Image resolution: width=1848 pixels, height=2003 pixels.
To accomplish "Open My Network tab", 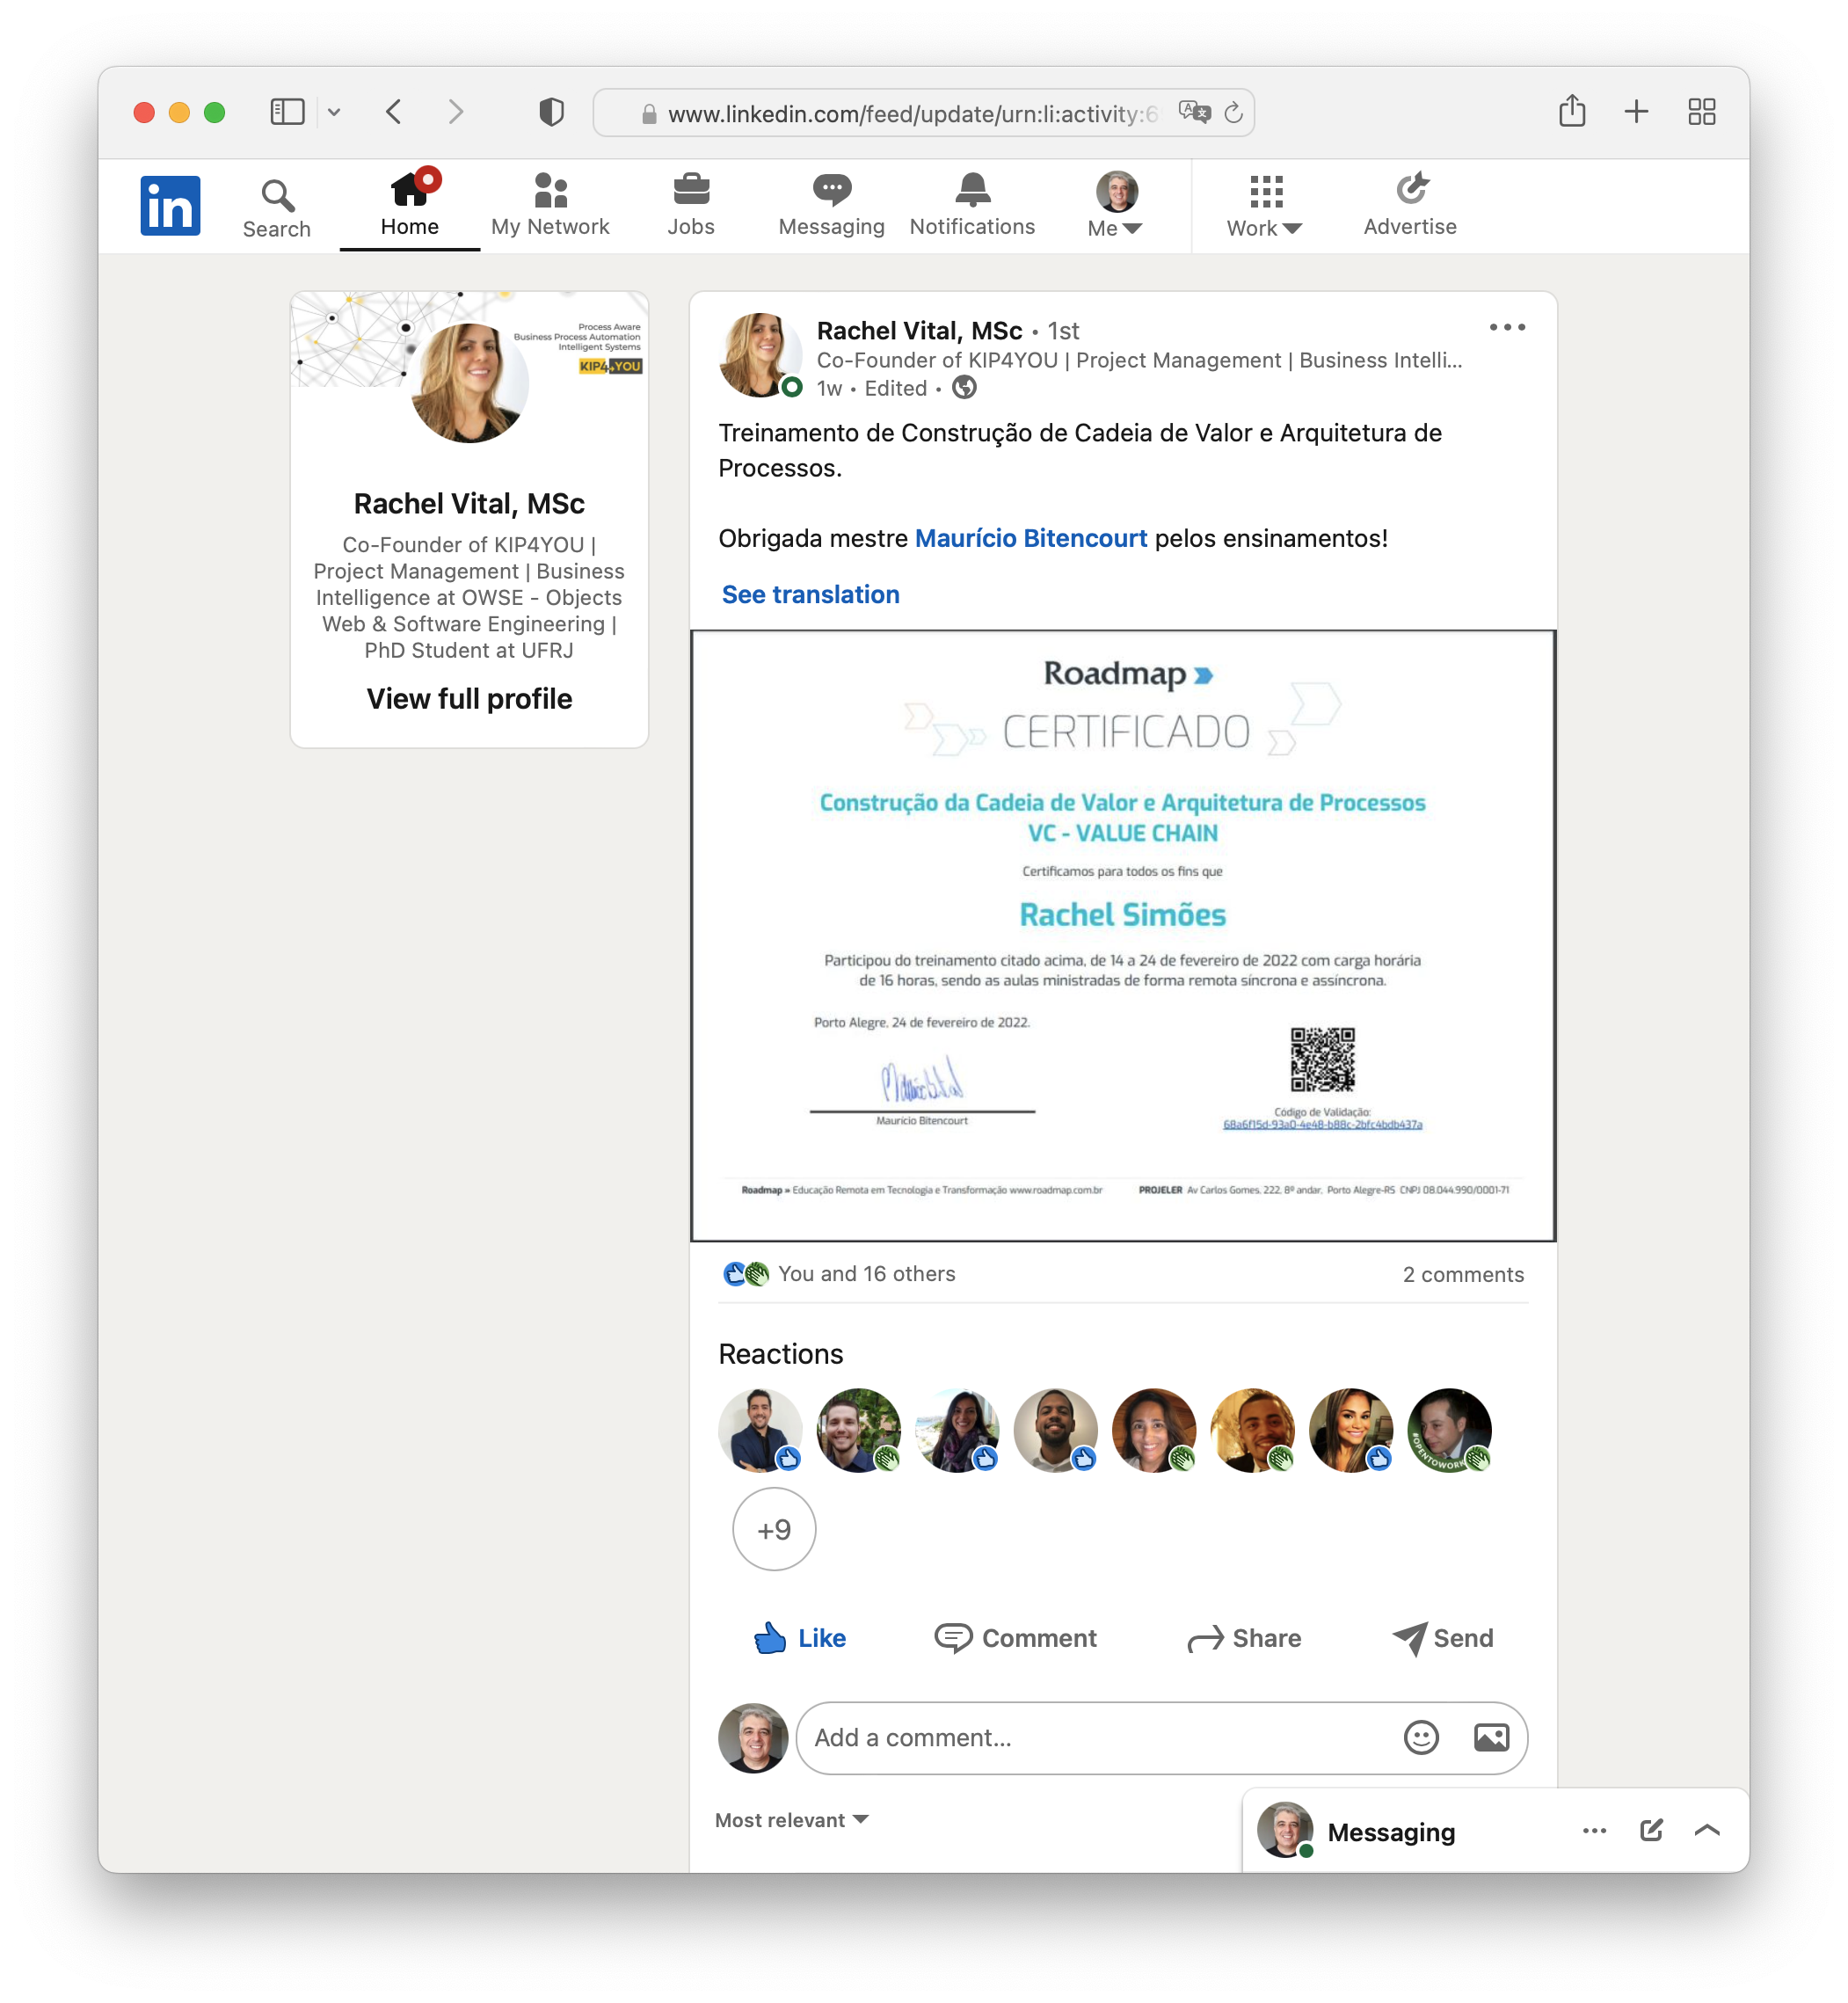I will pos(550,205).
